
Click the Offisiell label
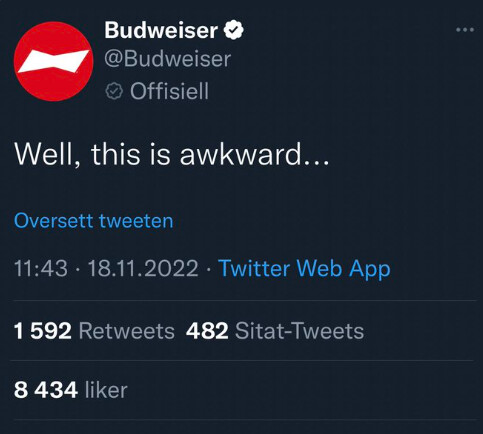point(169,91)
